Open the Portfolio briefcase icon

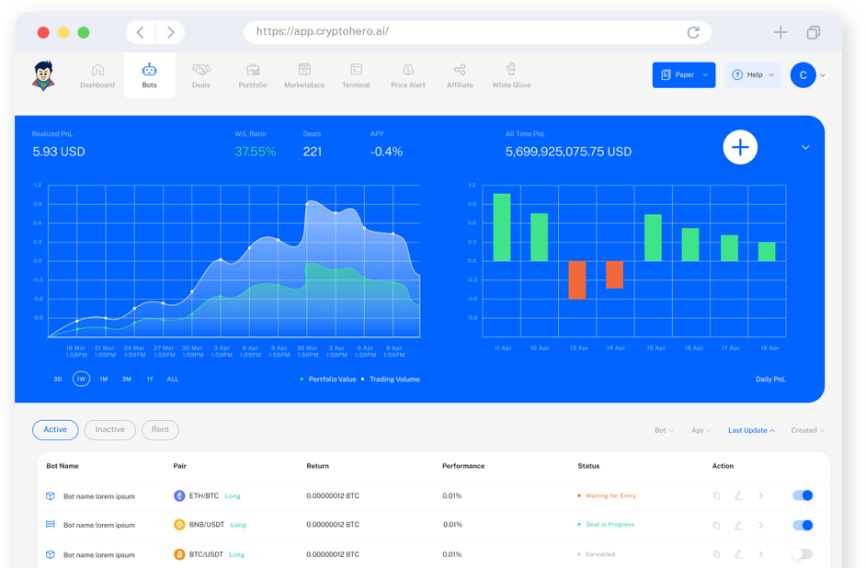pos(253,70)
